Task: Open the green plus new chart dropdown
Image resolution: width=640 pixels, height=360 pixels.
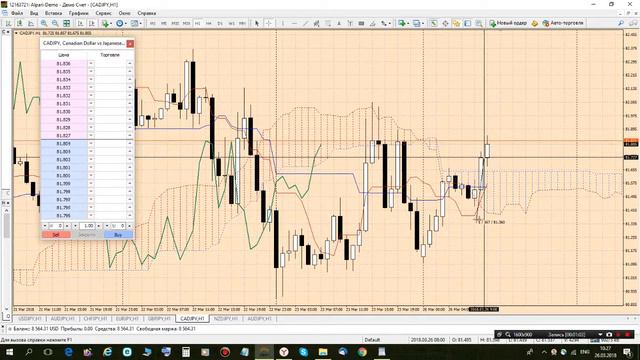Action: 404,23
